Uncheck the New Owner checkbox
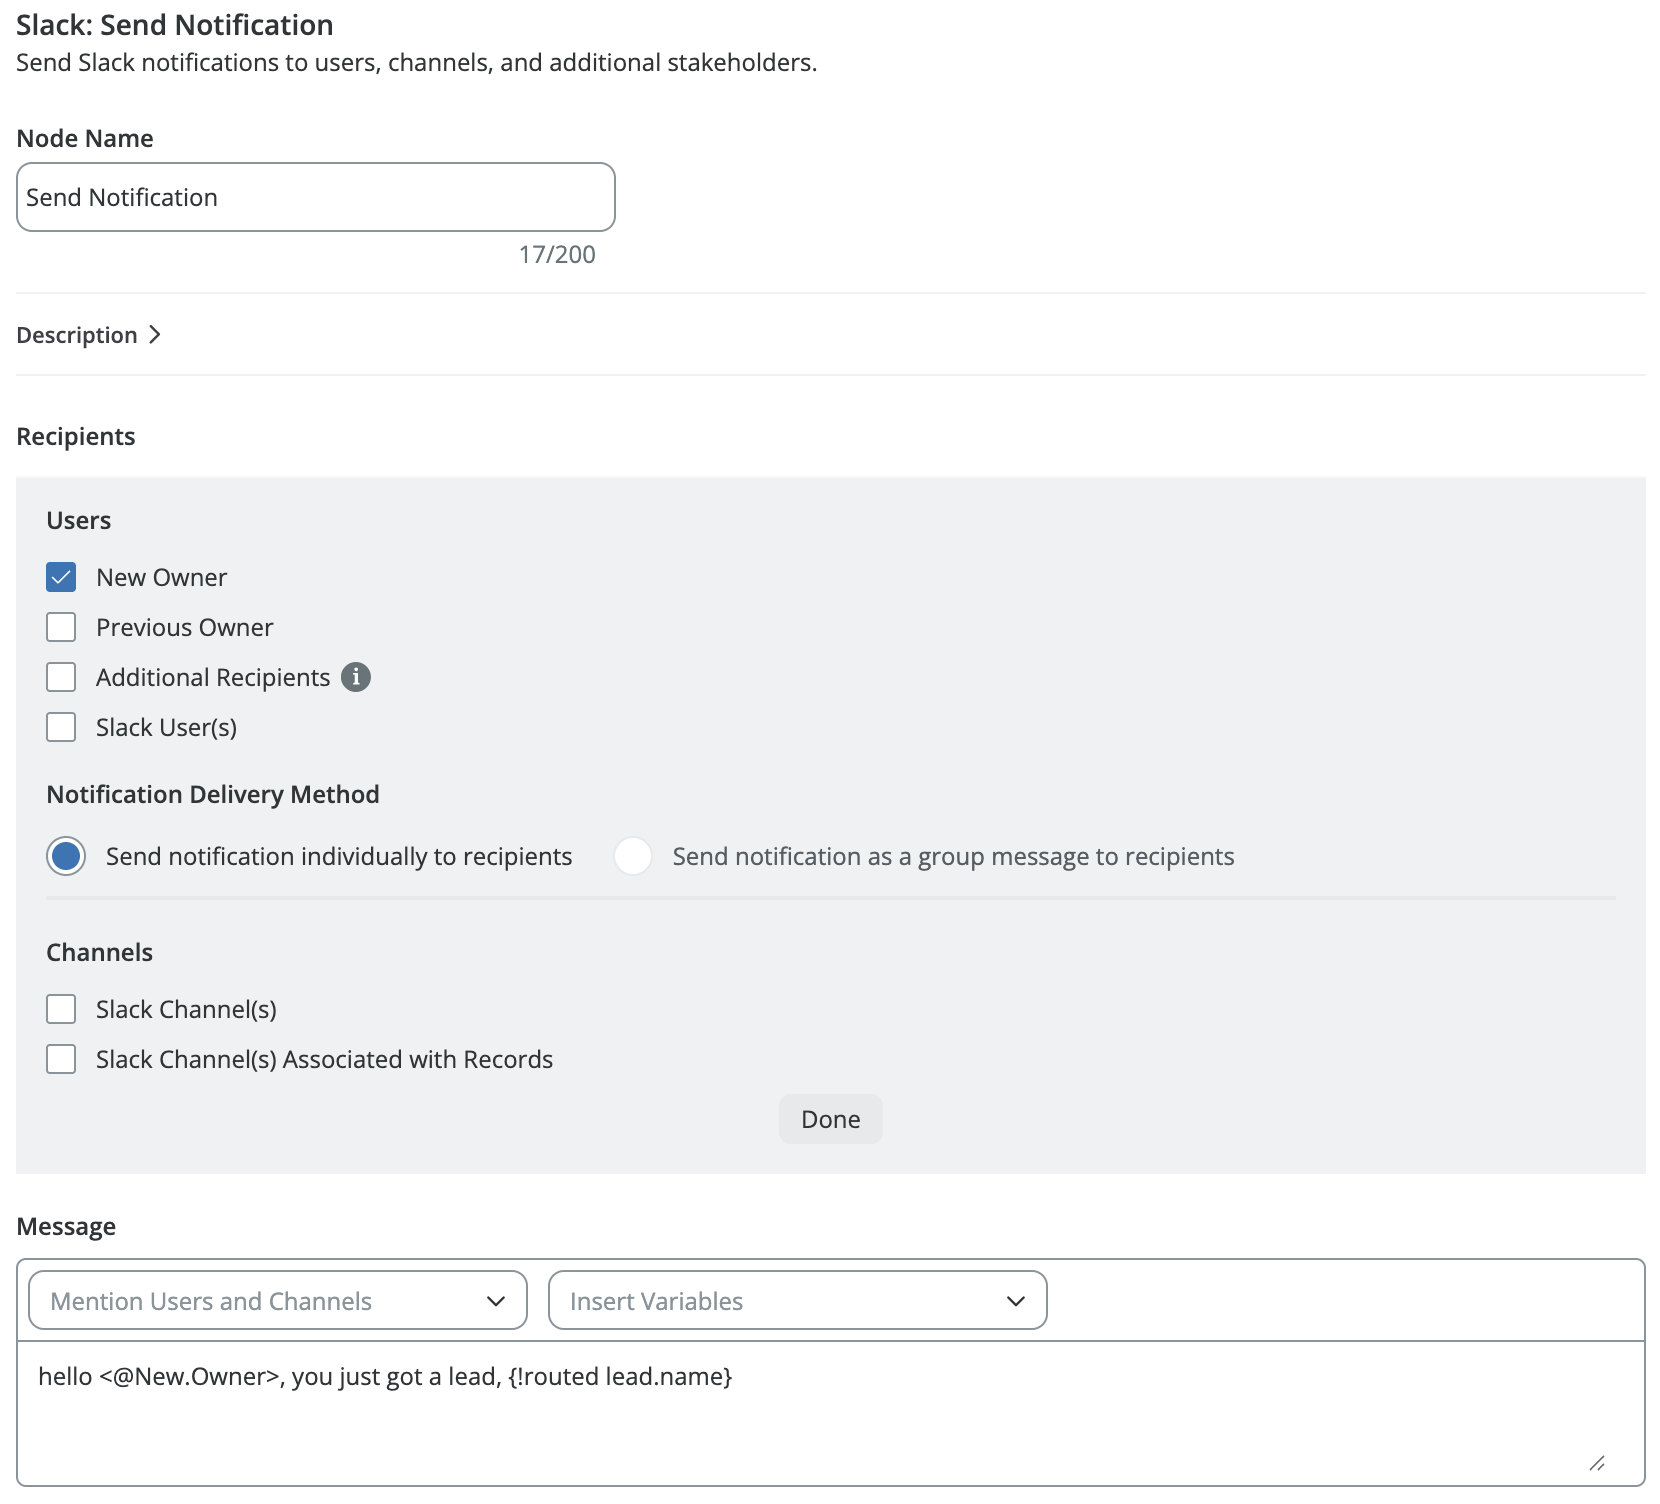This screenshot has width=1660, height=1504. 61,577
